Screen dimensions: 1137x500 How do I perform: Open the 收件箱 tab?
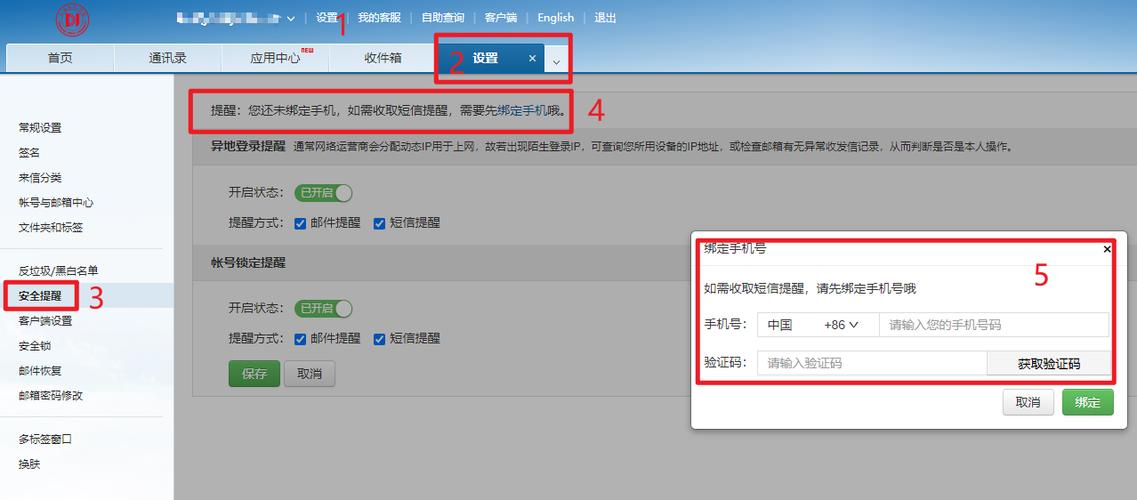pos(383,59)
